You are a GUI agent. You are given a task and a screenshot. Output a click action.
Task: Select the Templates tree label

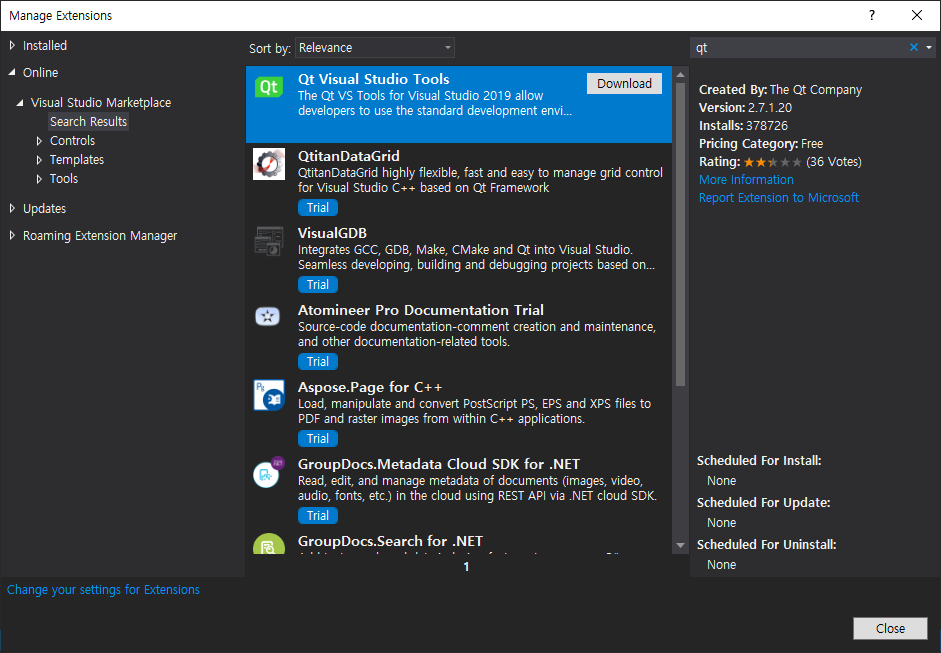(77, 160)
